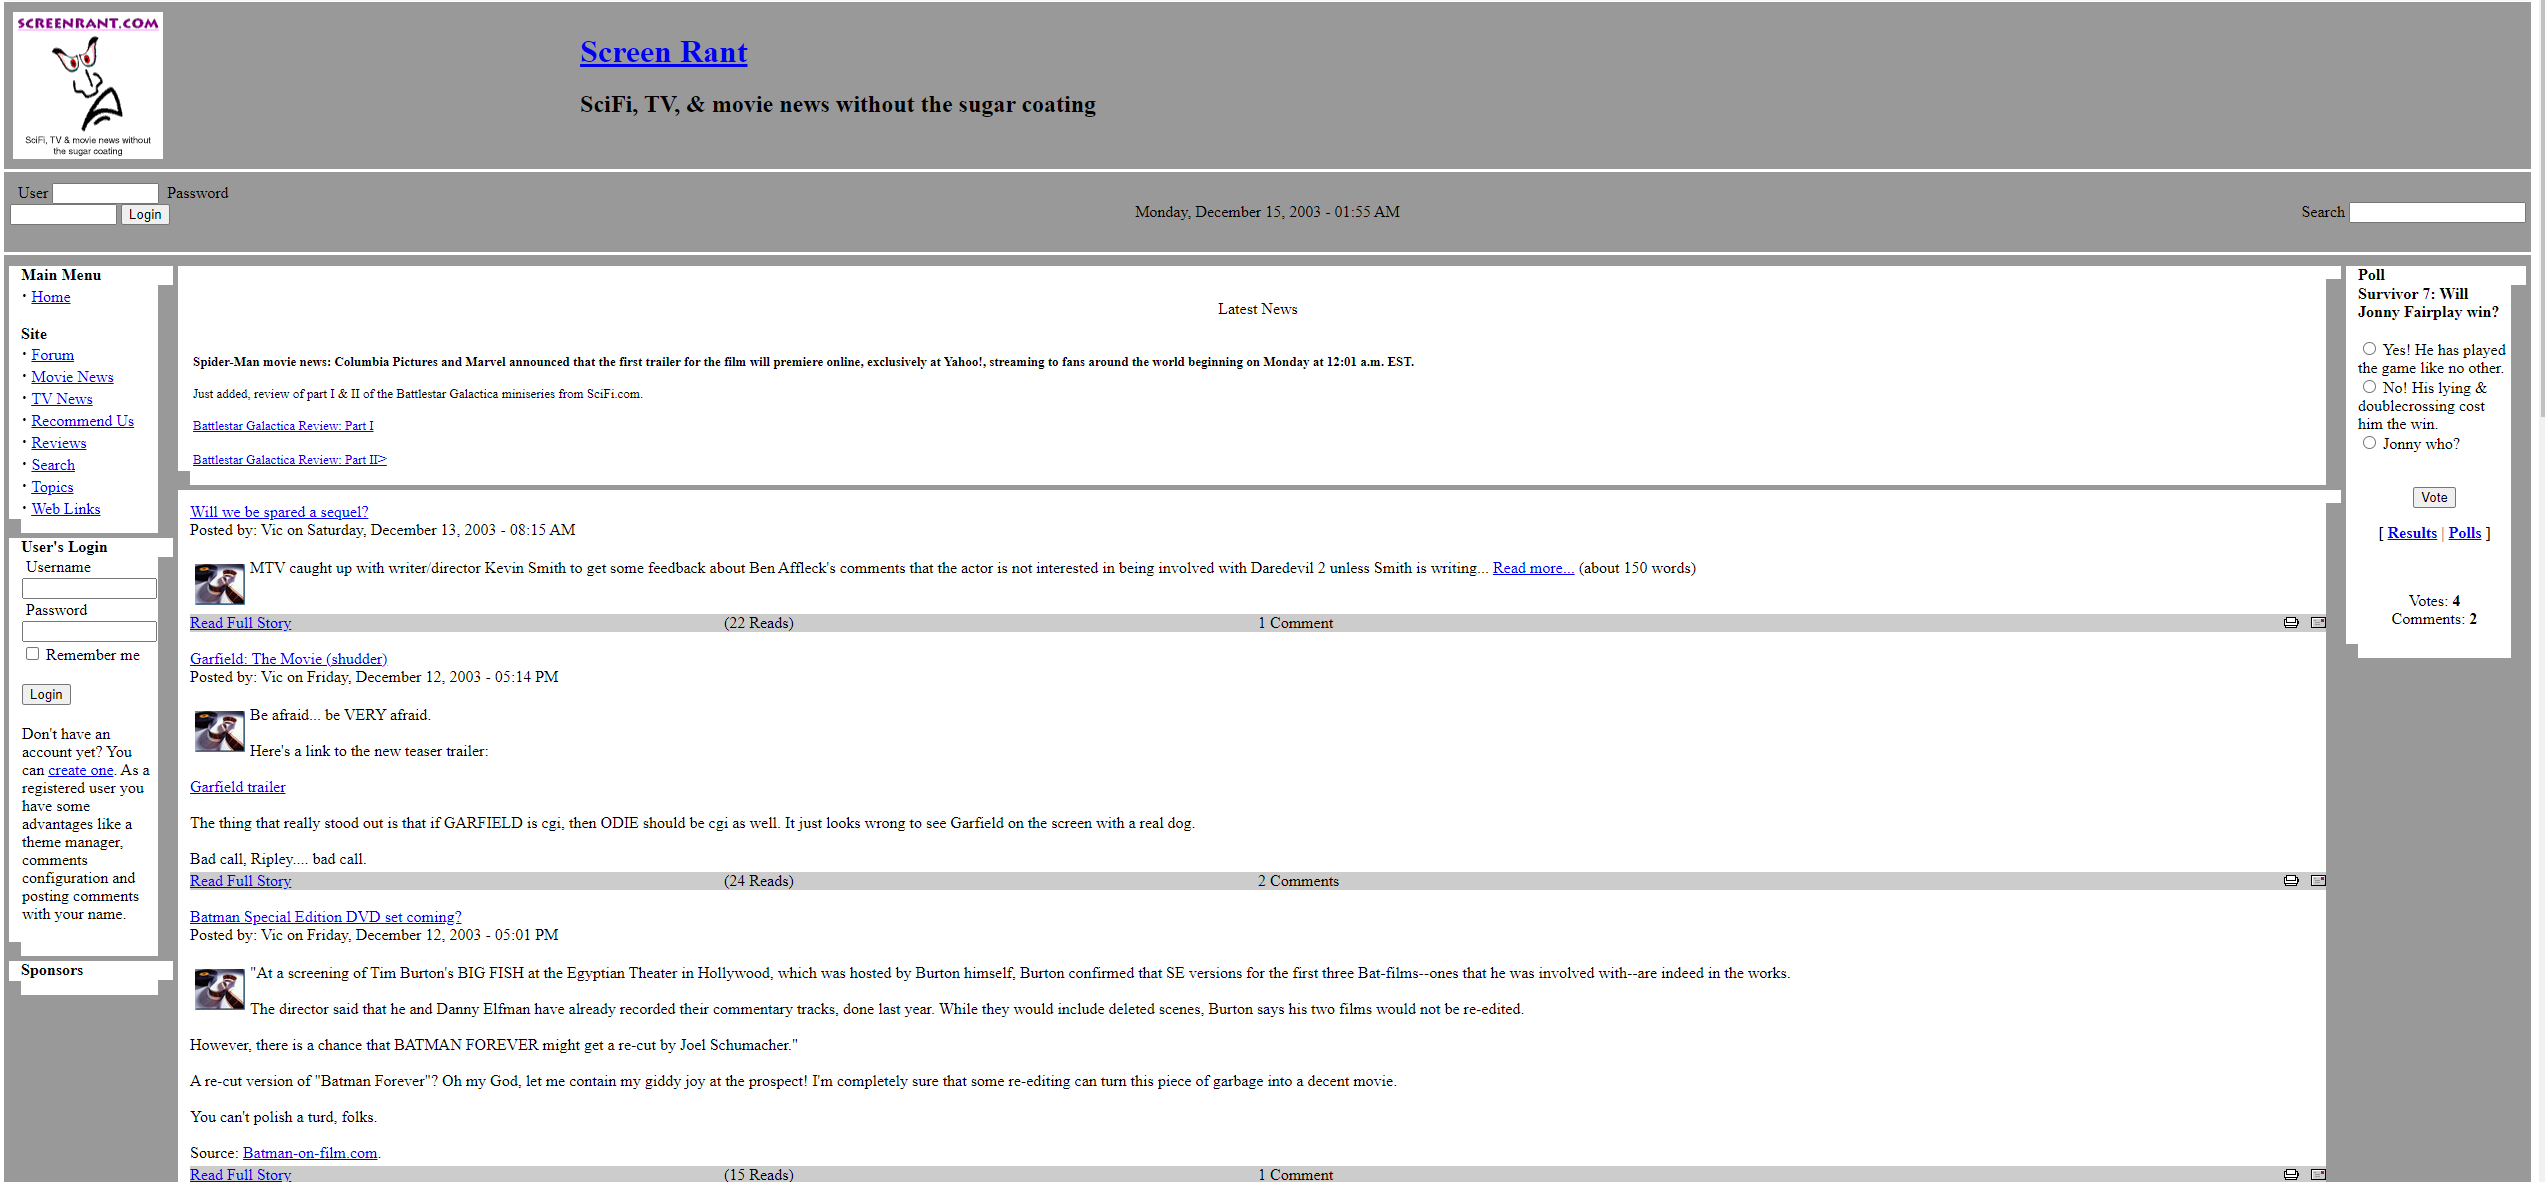The image size is (2545, 1182).
Task: Click printer icon for Batman DVD story
Action: pyautogui.click(x=2291, y=1174)
